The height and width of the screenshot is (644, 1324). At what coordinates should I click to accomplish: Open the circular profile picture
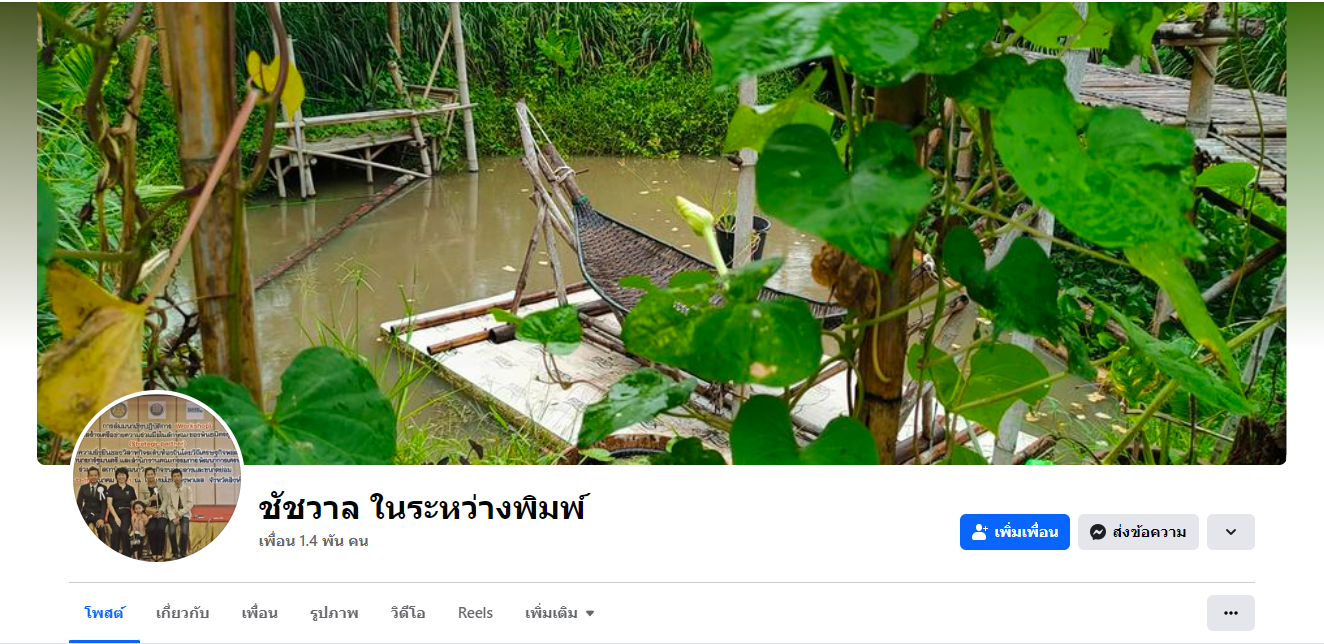pos(158,476)
